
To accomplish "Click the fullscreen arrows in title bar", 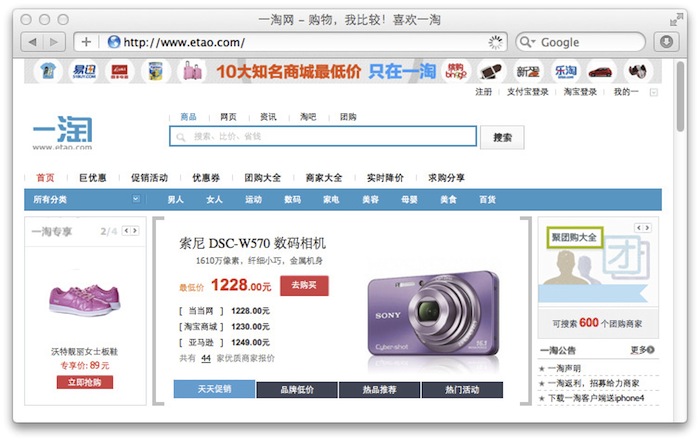I will pos(676,19).
